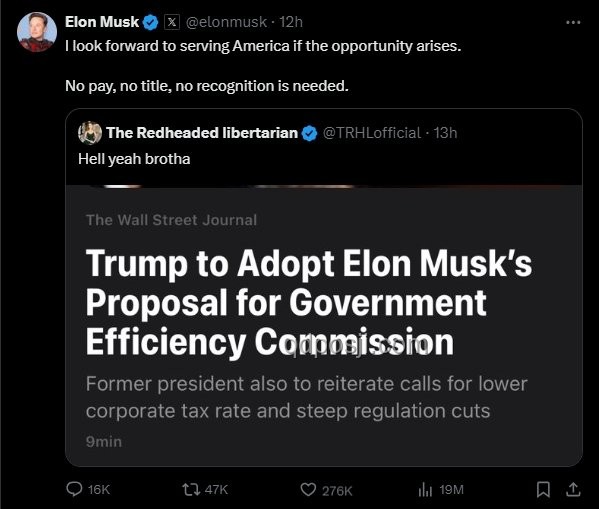Image resolution: width=599 pixels, height=509 pixels.
Task: Open the @elonmusk handle link
Action: pos(227,22)
